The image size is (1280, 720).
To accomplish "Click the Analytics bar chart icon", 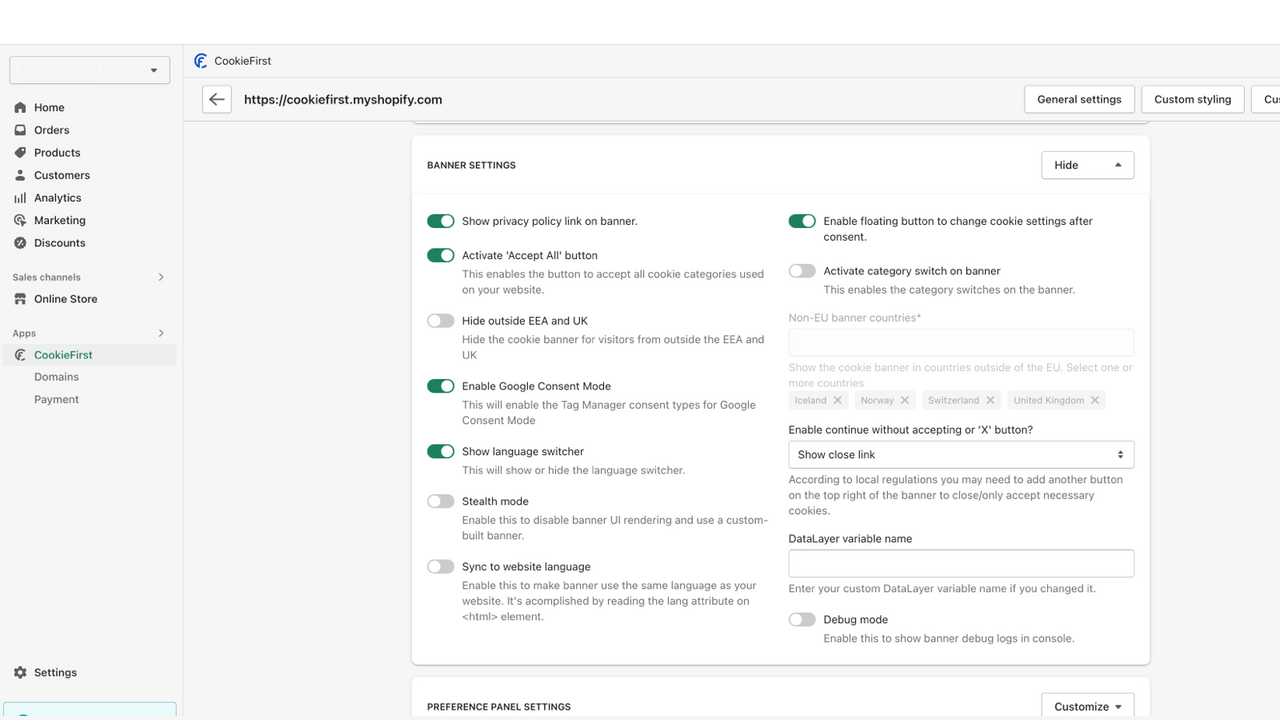I will 20,198.
